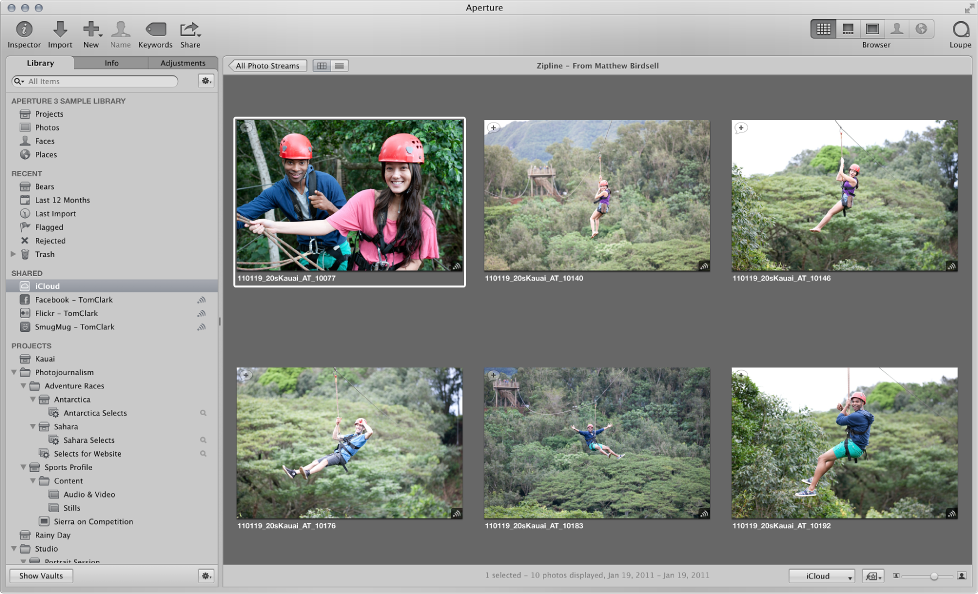Add the AT_10140 photo using its plus badge

coord(492,128)
